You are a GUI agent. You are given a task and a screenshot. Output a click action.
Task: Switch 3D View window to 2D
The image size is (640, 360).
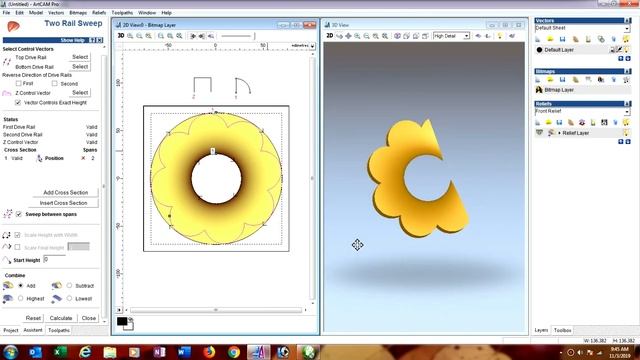[330, 36]
